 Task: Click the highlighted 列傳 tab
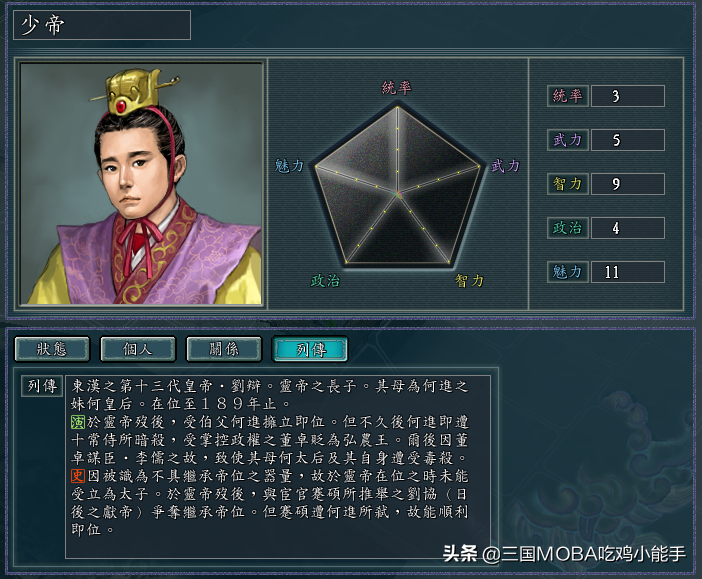pos(310,349)
